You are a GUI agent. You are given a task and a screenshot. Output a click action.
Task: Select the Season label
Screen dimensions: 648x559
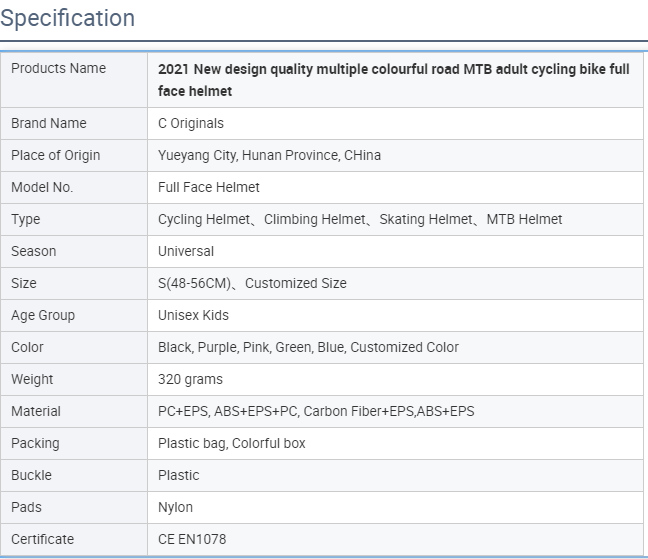(33, 251)
